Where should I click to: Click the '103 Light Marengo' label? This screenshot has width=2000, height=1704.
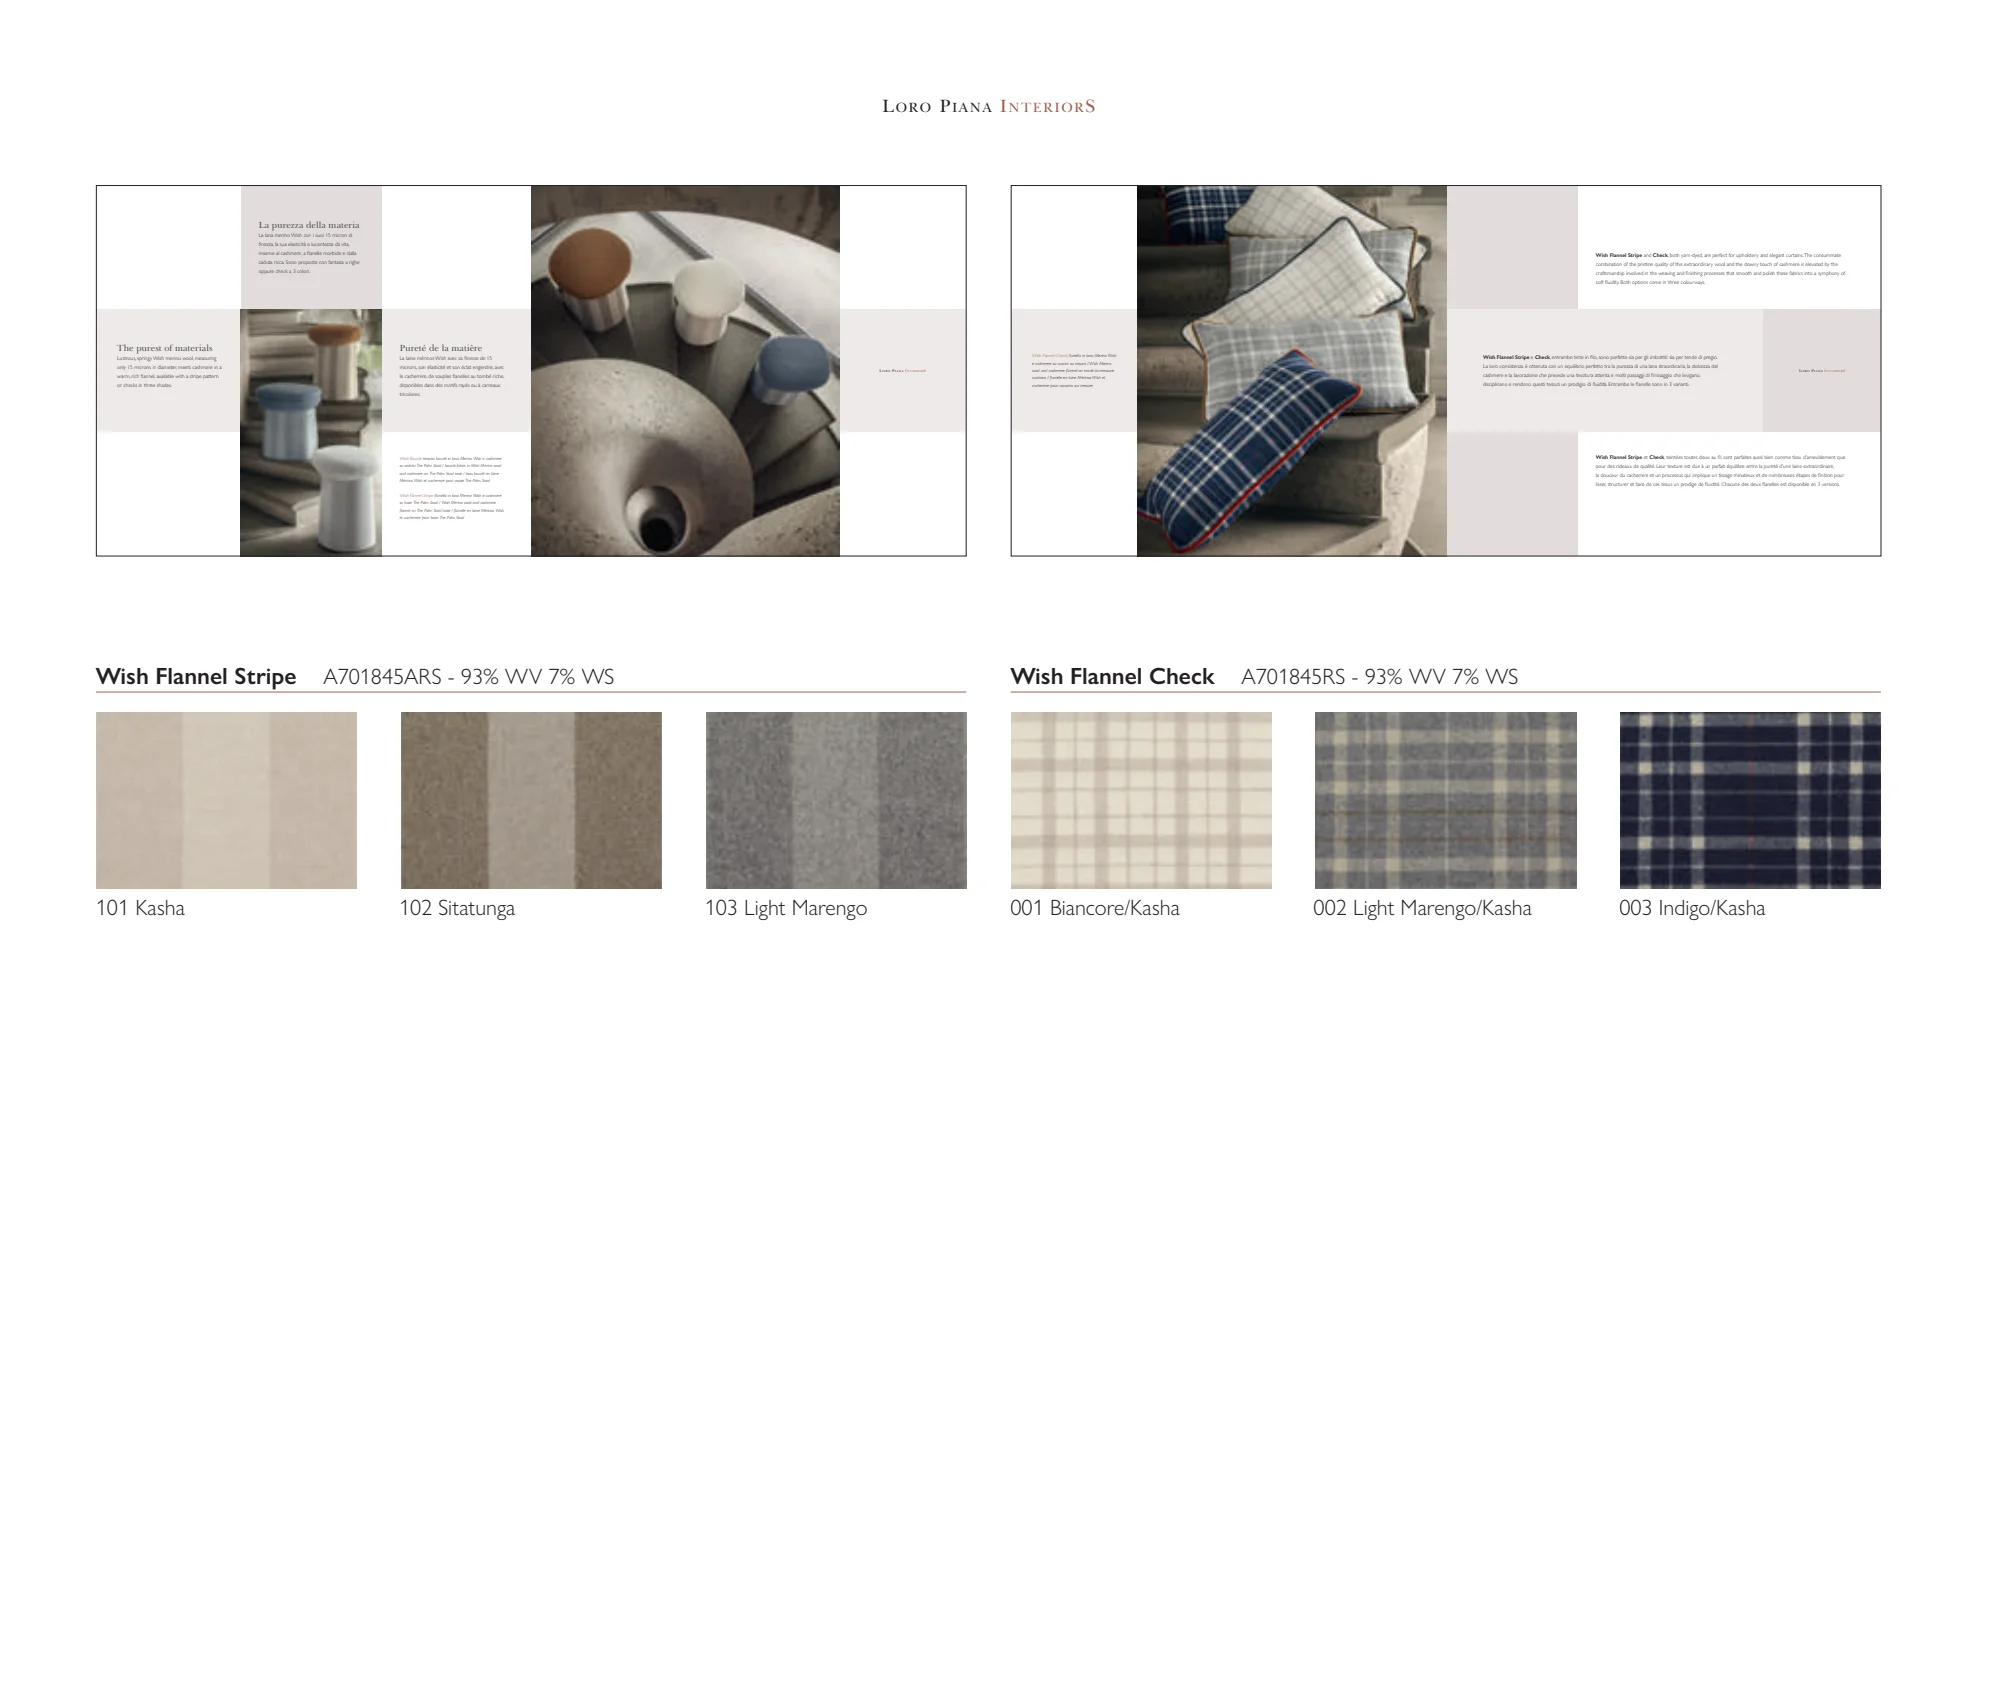coord(786,908)
